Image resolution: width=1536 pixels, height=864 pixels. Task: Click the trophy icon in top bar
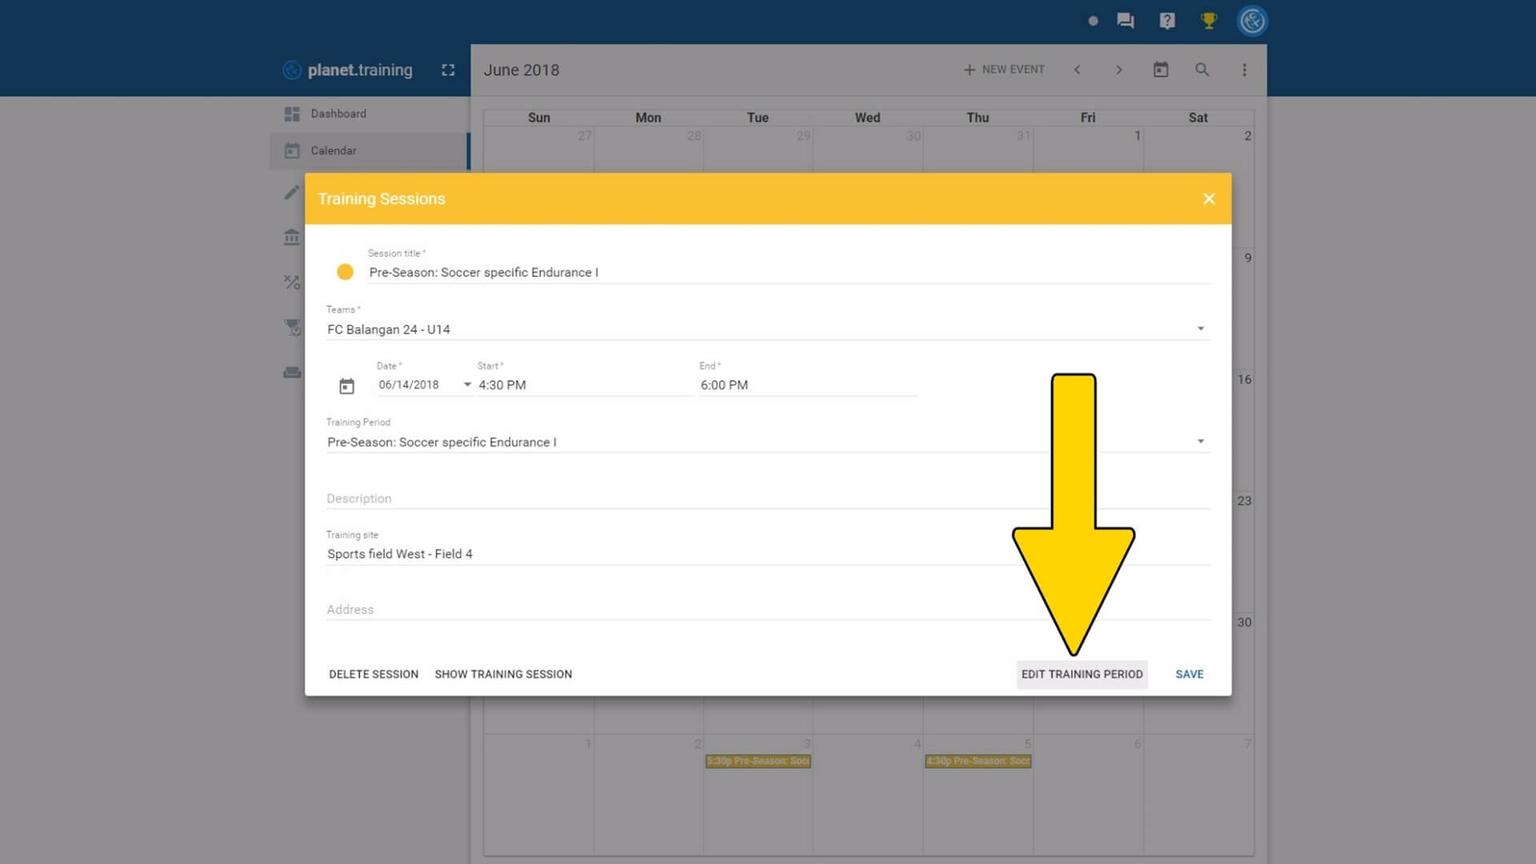pos(1208,21)
